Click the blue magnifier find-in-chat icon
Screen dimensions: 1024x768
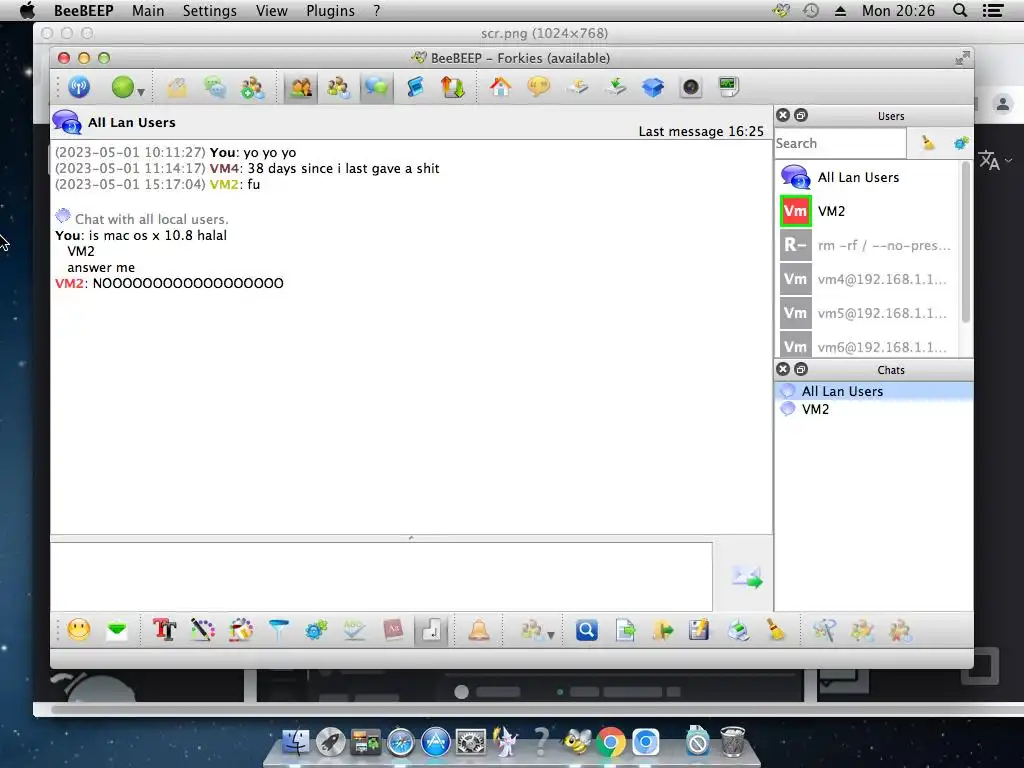tap(586, 630)
